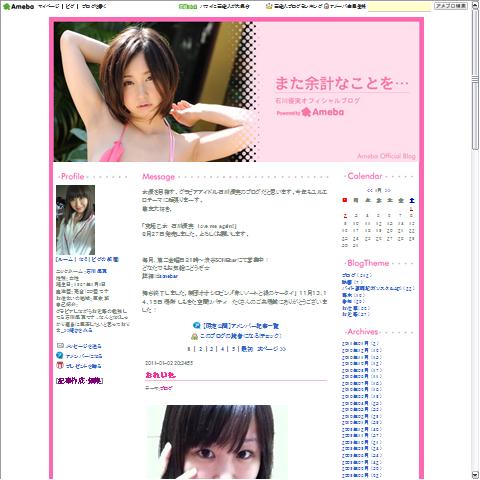Image resolution: width=480 pixels, height=480 pixels.
Task: Open the ピグの部屋 link under profile
Action: pos(105,259)
